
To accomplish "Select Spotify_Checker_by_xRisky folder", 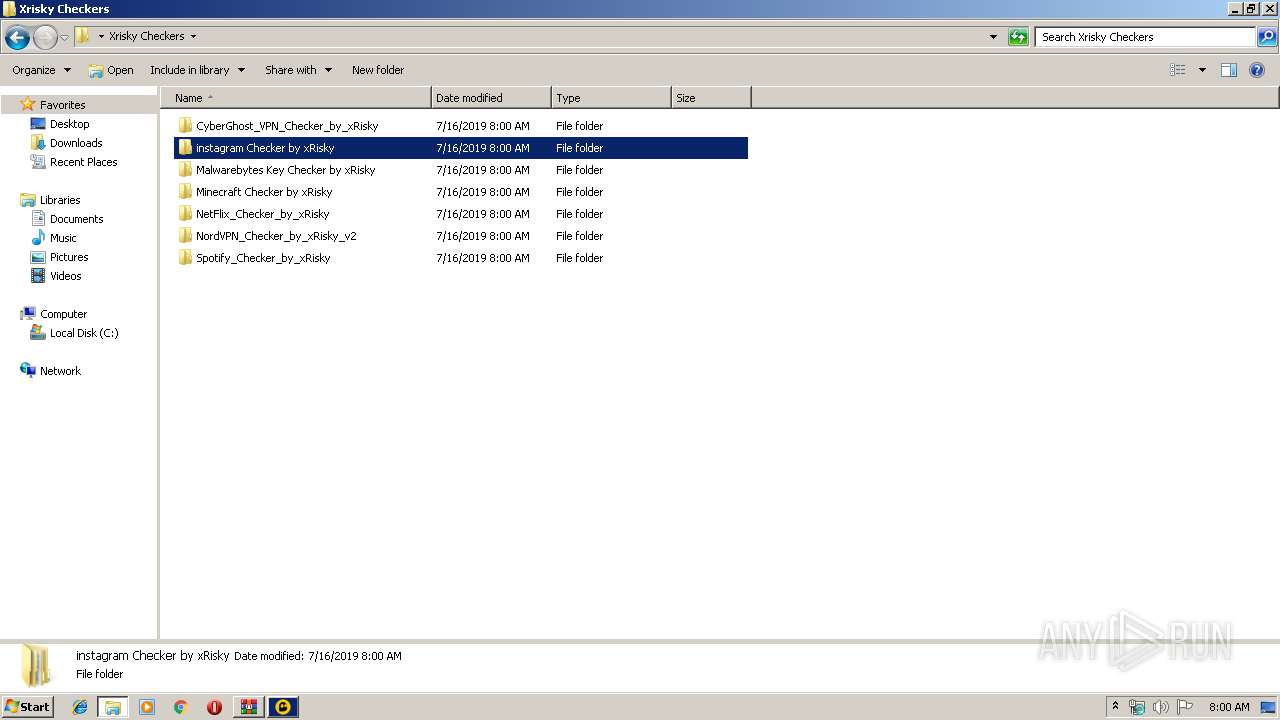I will [x=461, y=258].
